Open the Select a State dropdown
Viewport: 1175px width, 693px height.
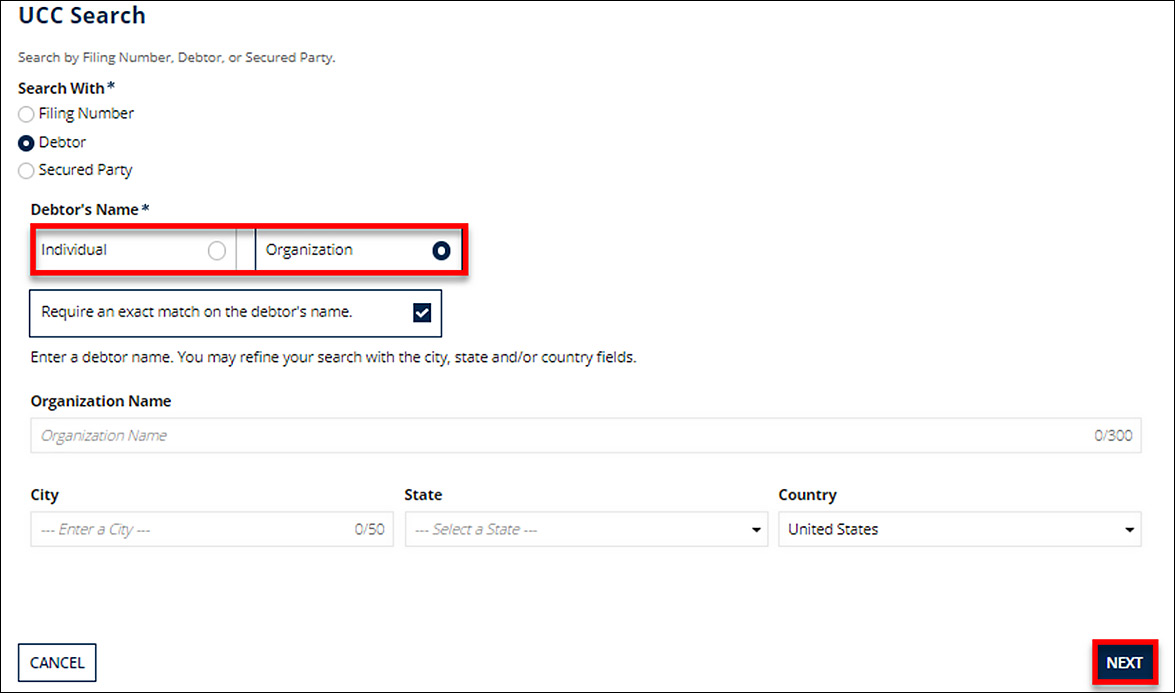tap(580, 530)
